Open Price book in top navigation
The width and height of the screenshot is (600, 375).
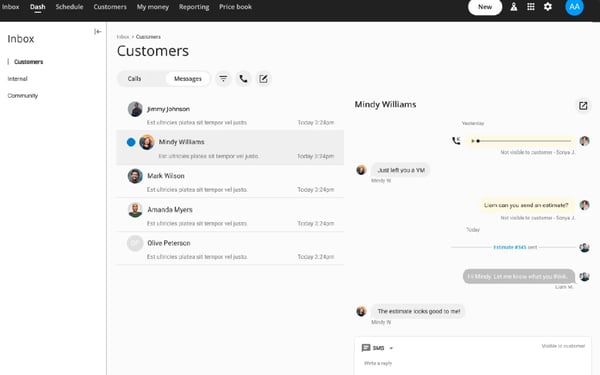(235, 7)
